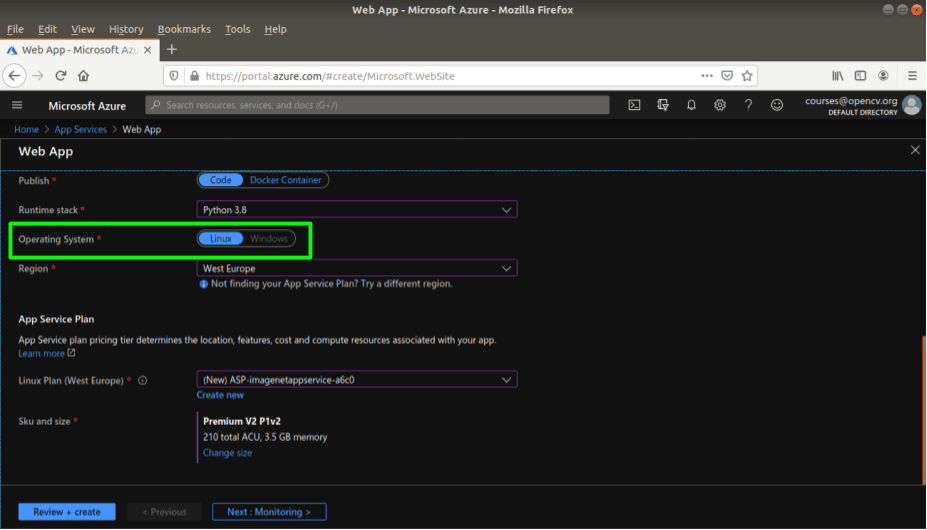Open the Help menu
Screen dimensions: 927x530
[275, 29]
